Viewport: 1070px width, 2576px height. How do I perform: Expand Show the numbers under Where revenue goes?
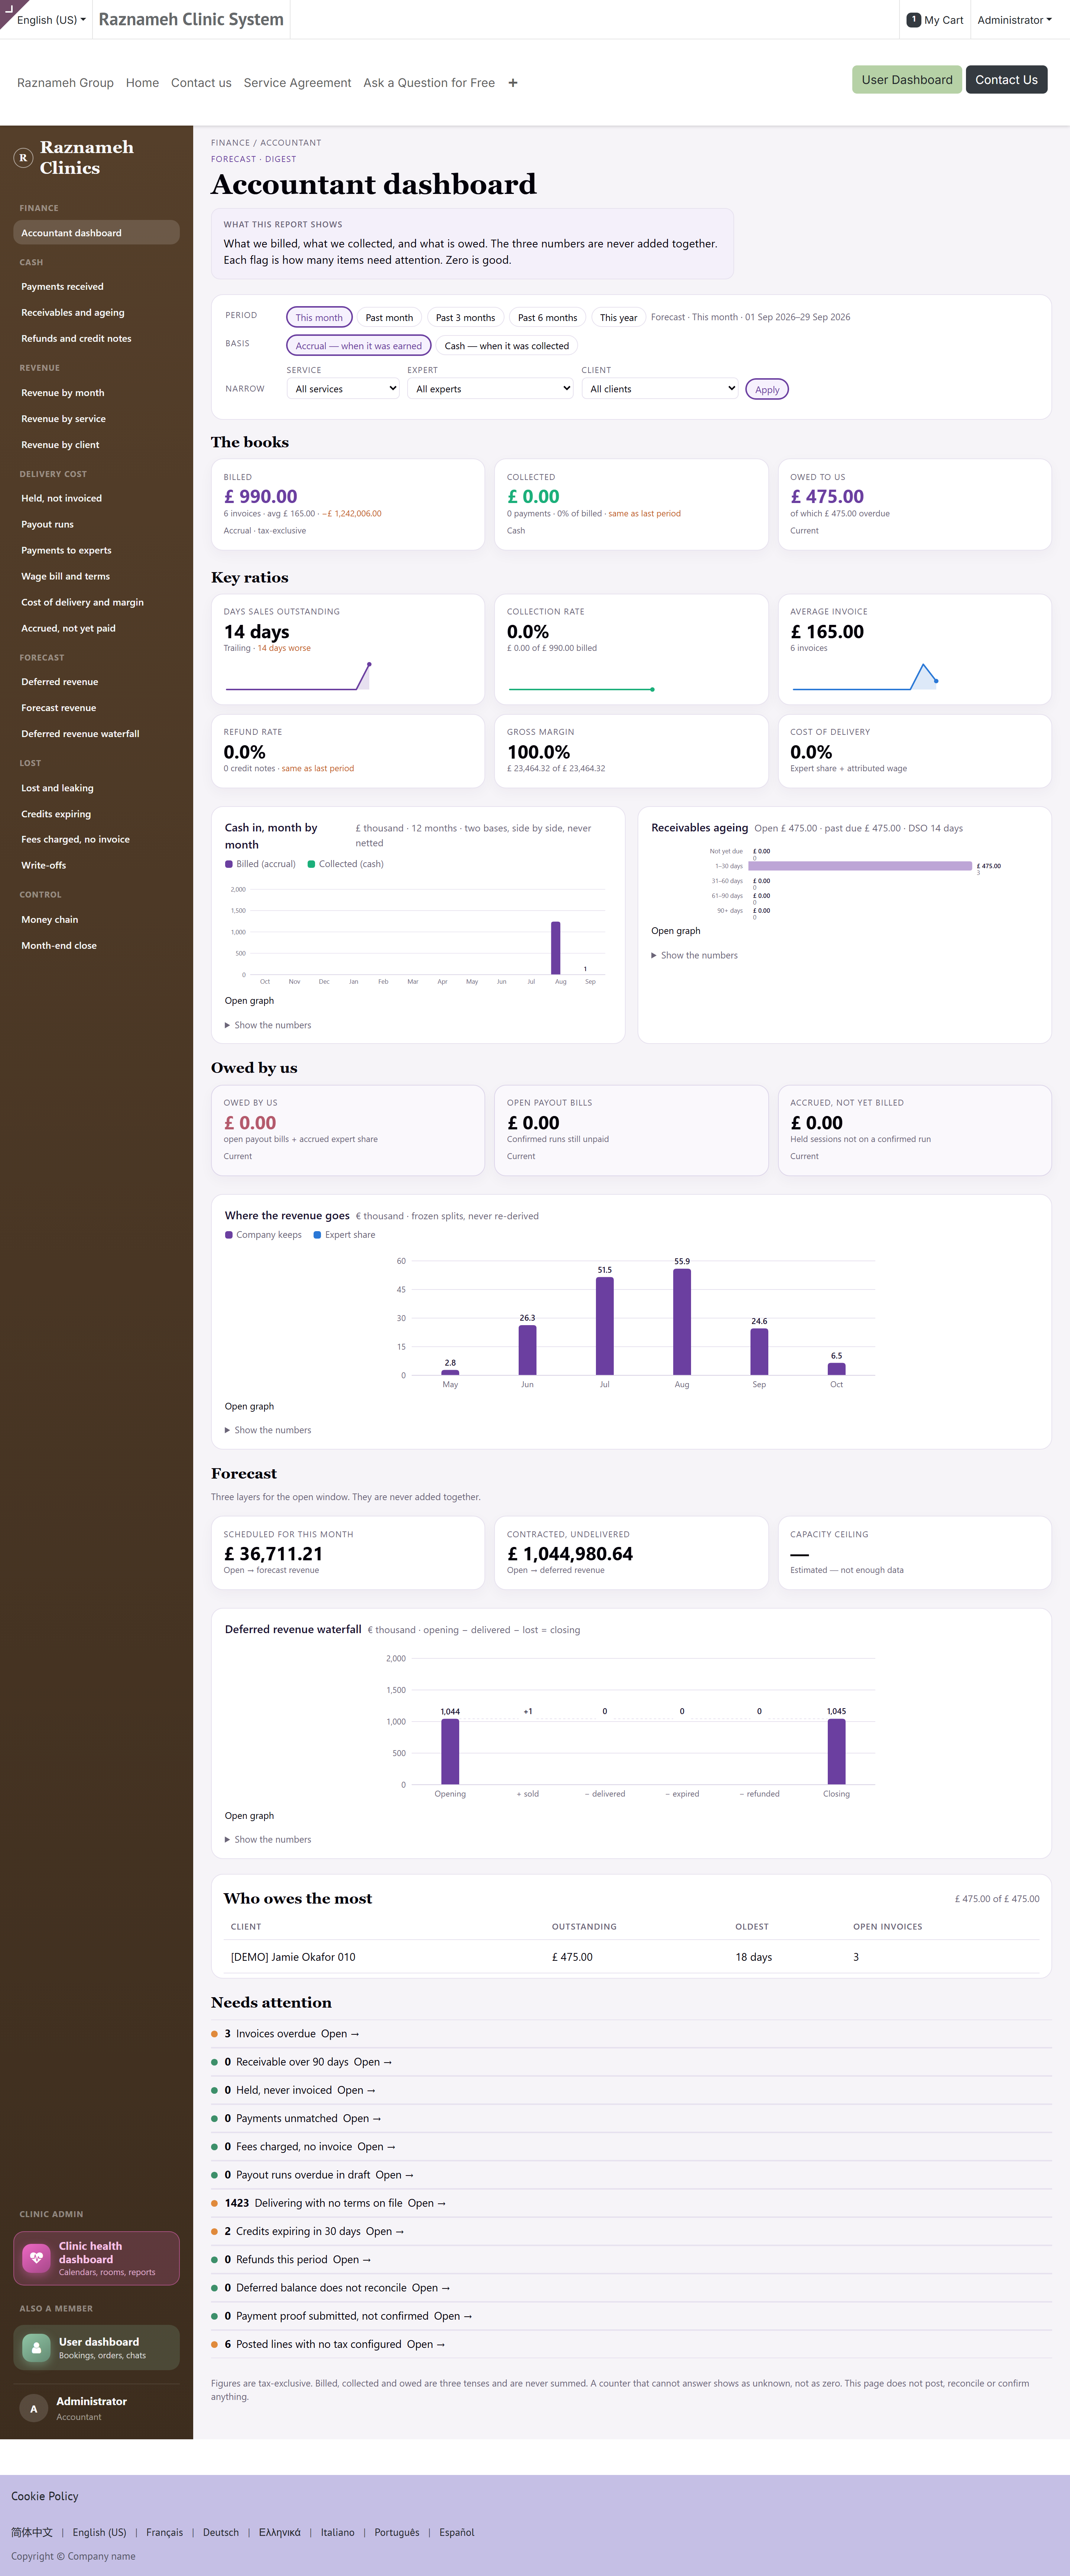click(x=268, y=1430)
